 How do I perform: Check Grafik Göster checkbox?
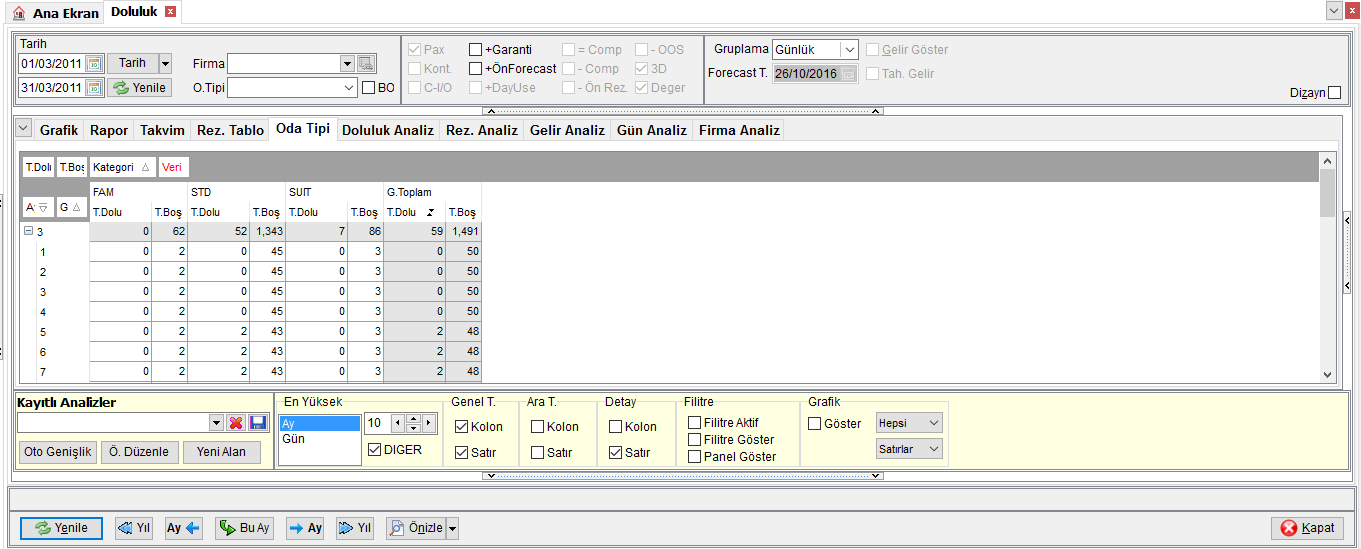pos(814,424)
